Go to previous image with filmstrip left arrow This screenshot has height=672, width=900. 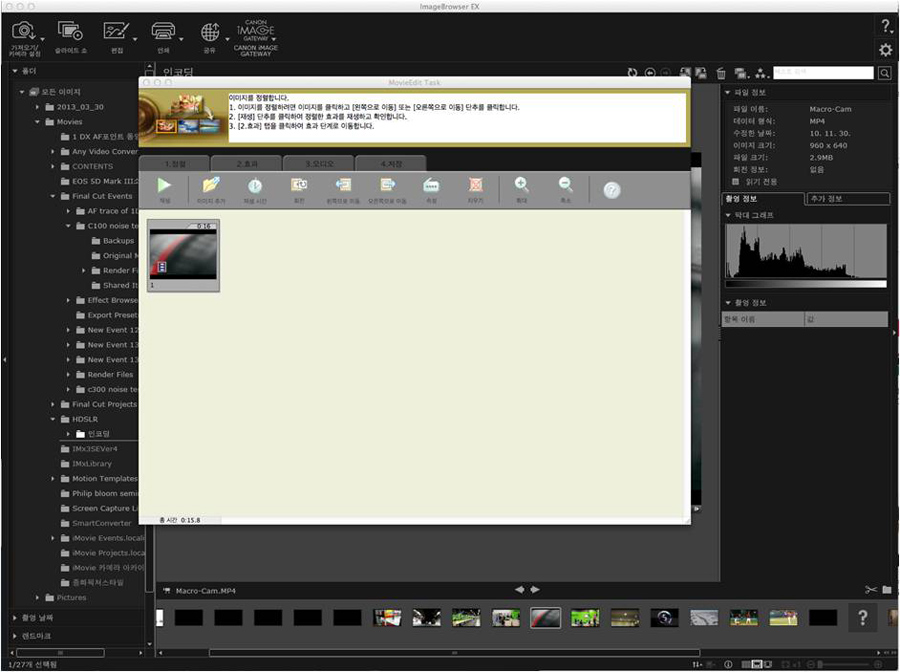coord(519,590)
